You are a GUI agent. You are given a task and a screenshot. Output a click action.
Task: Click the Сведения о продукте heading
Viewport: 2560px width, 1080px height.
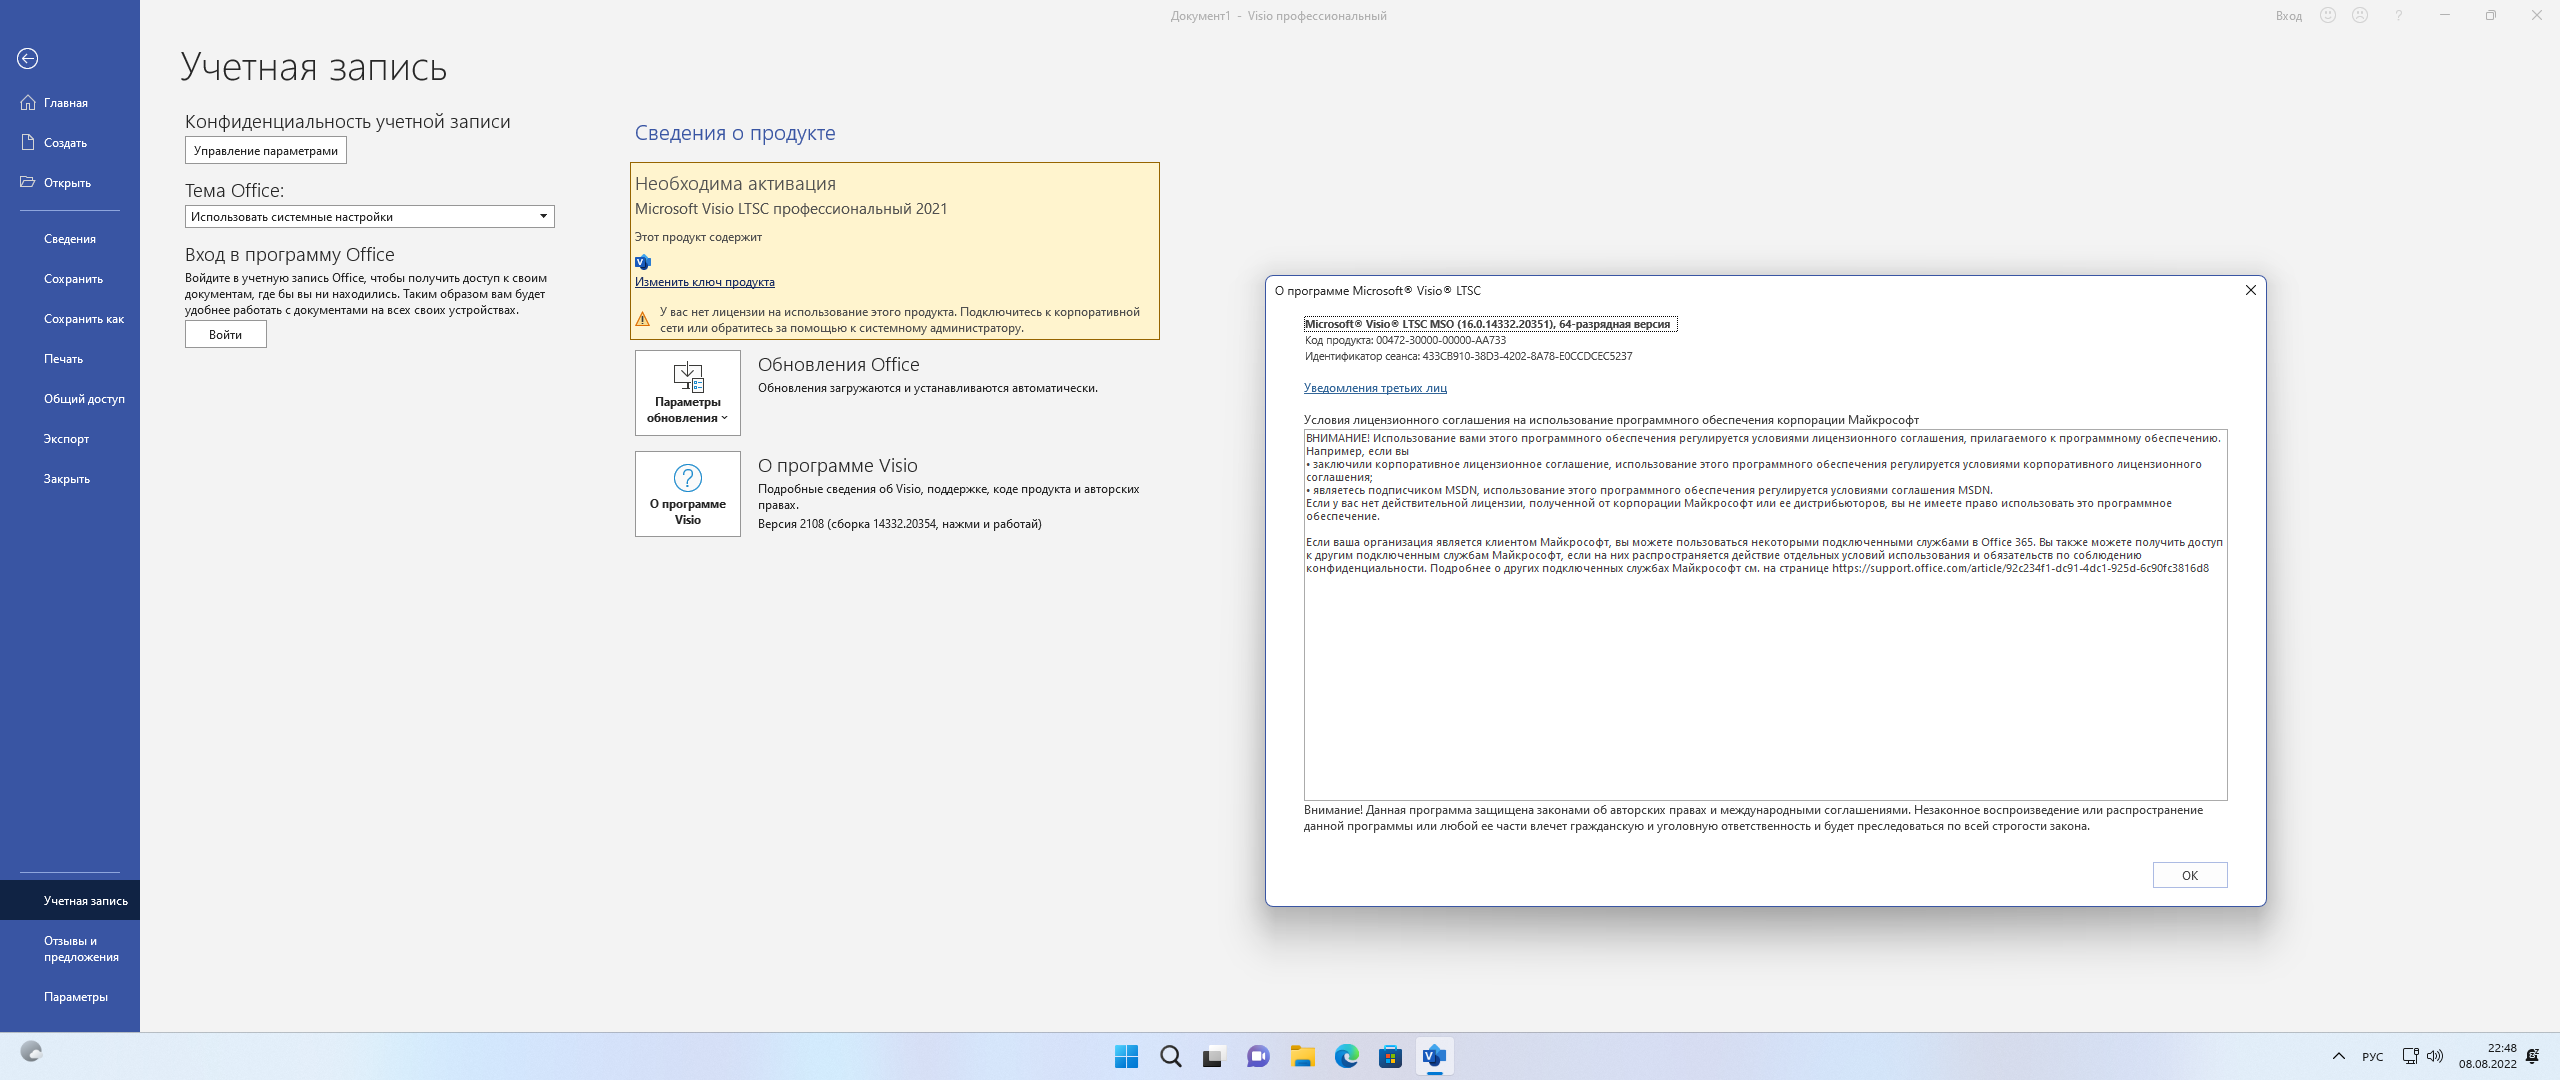[x=735, y=133]
